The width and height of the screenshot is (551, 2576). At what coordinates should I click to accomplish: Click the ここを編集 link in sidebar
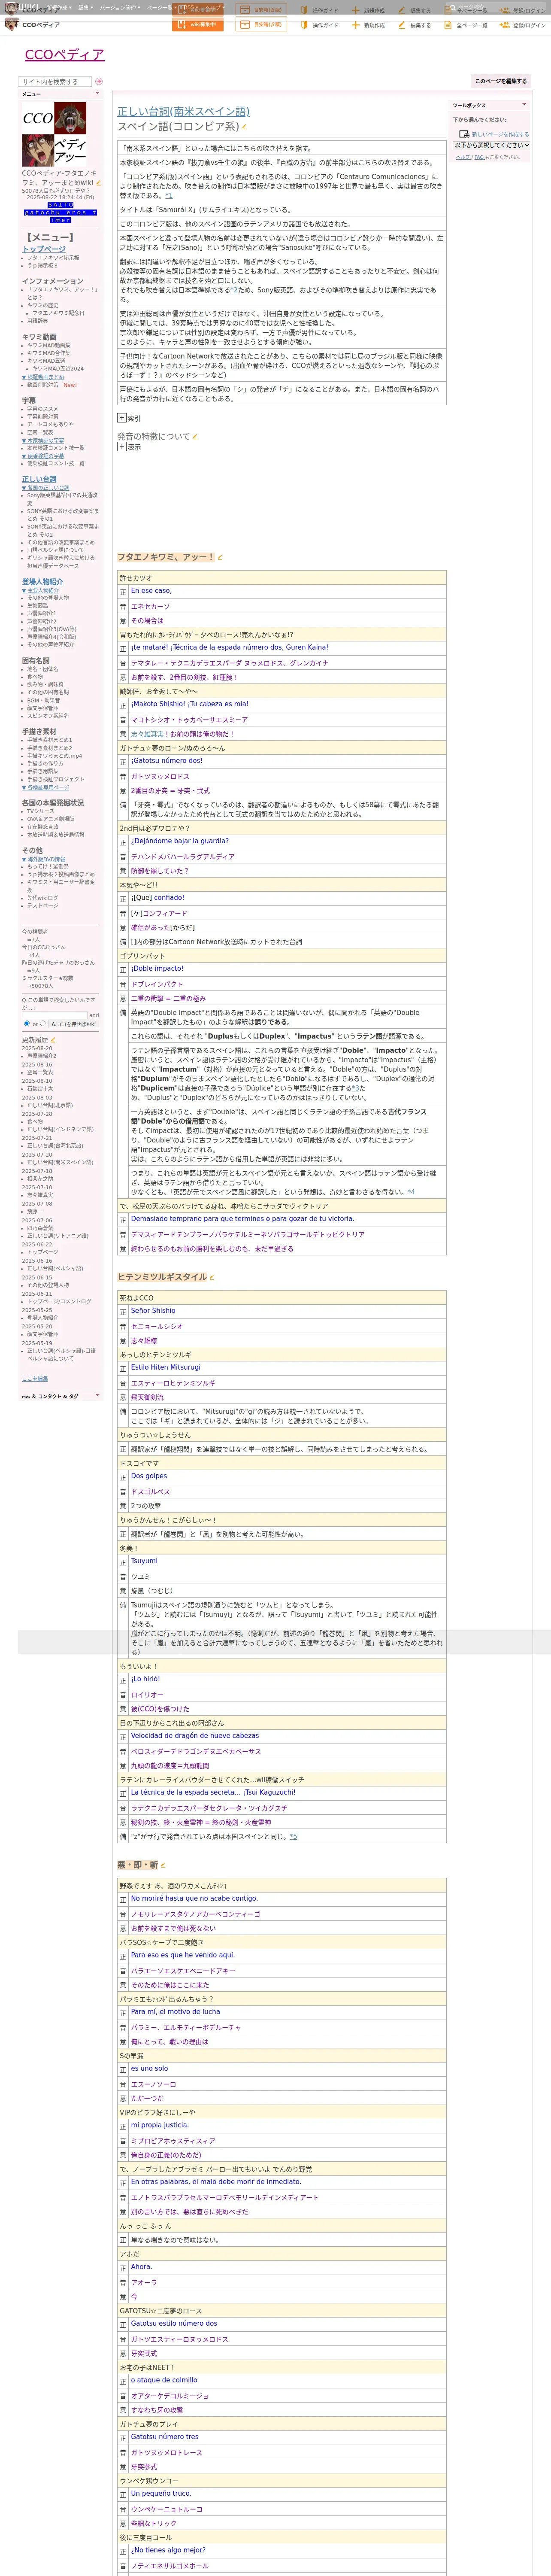[x=35, y=1379]
